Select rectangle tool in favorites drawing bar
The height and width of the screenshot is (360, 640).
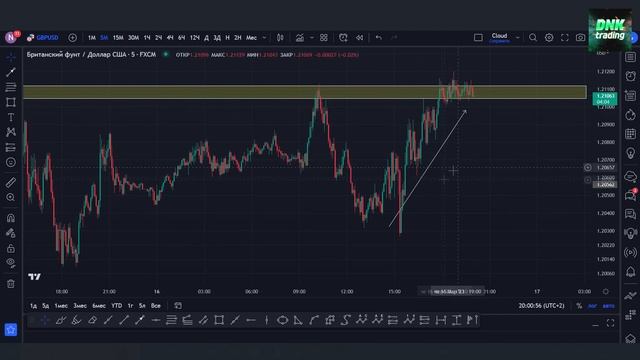pos(219,320)
